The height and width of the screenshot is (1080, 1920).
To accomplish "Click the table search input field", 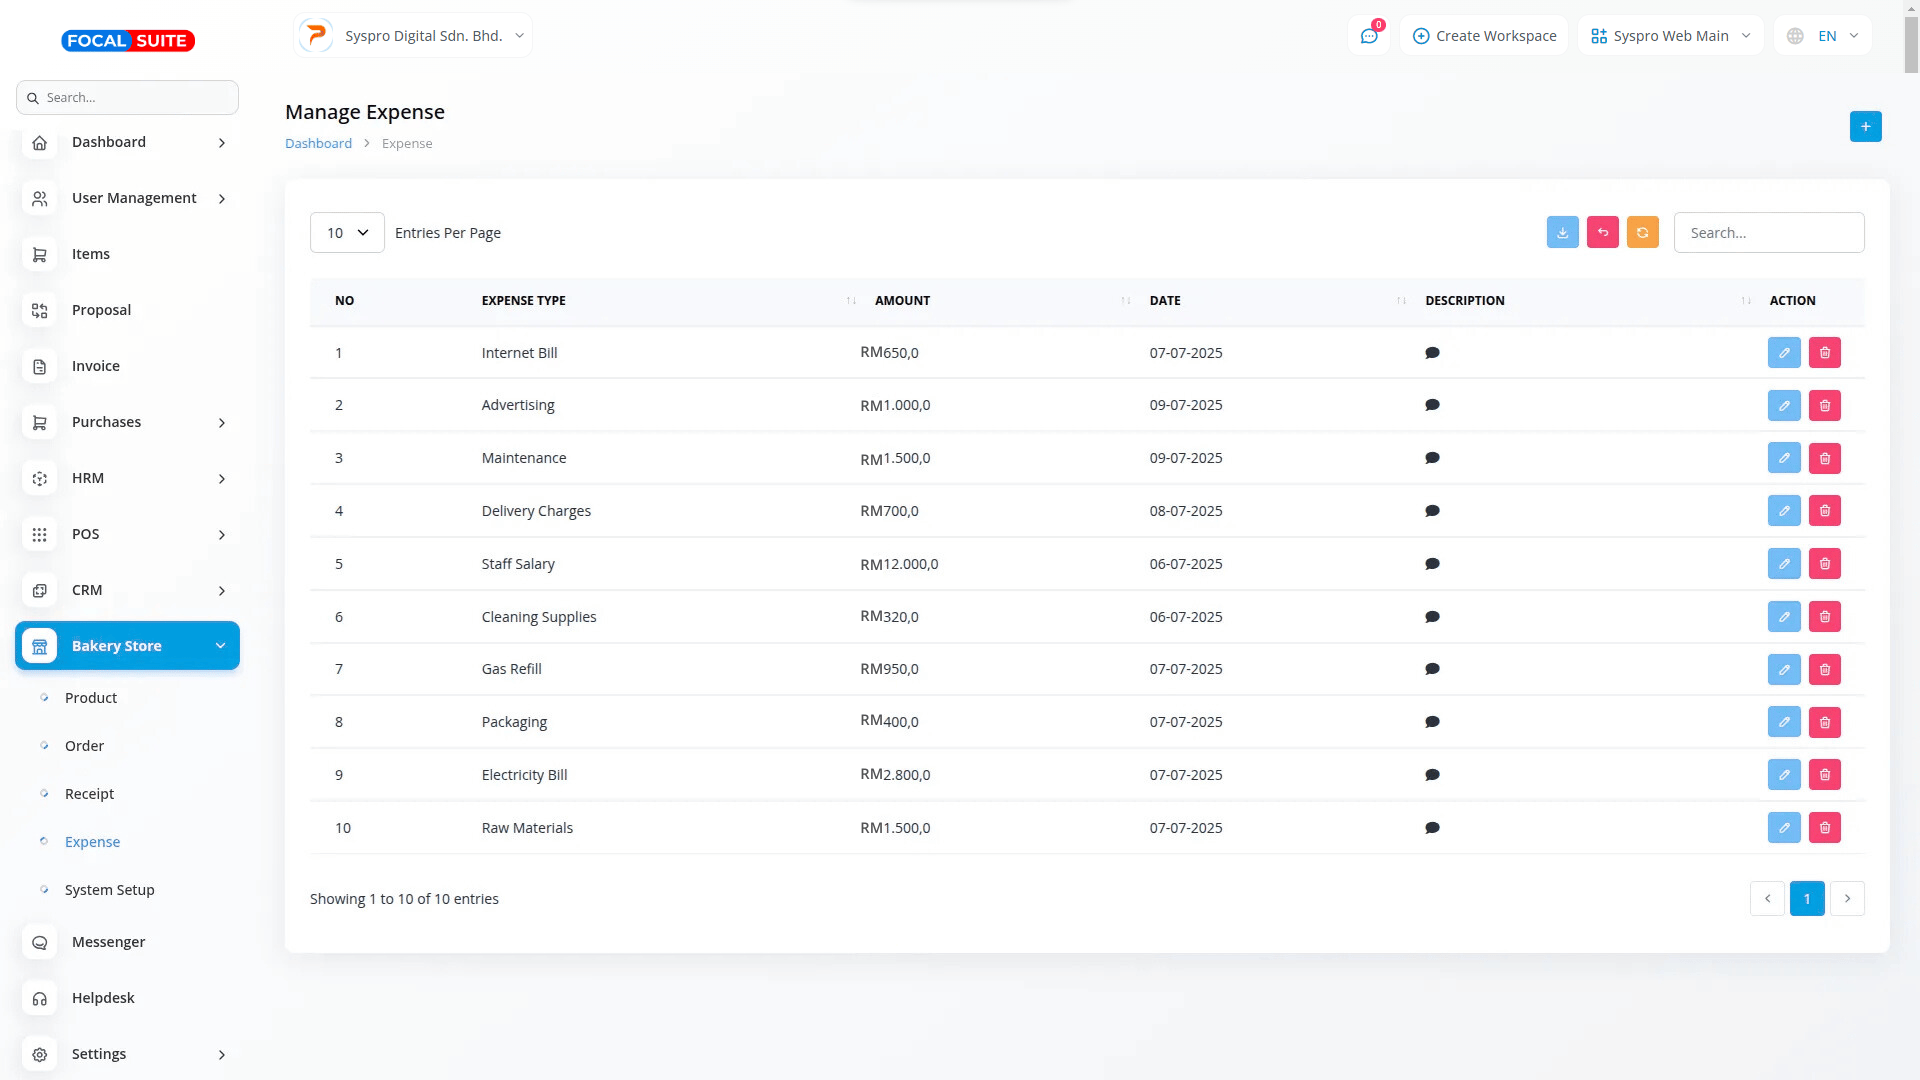I will 1768,233.
